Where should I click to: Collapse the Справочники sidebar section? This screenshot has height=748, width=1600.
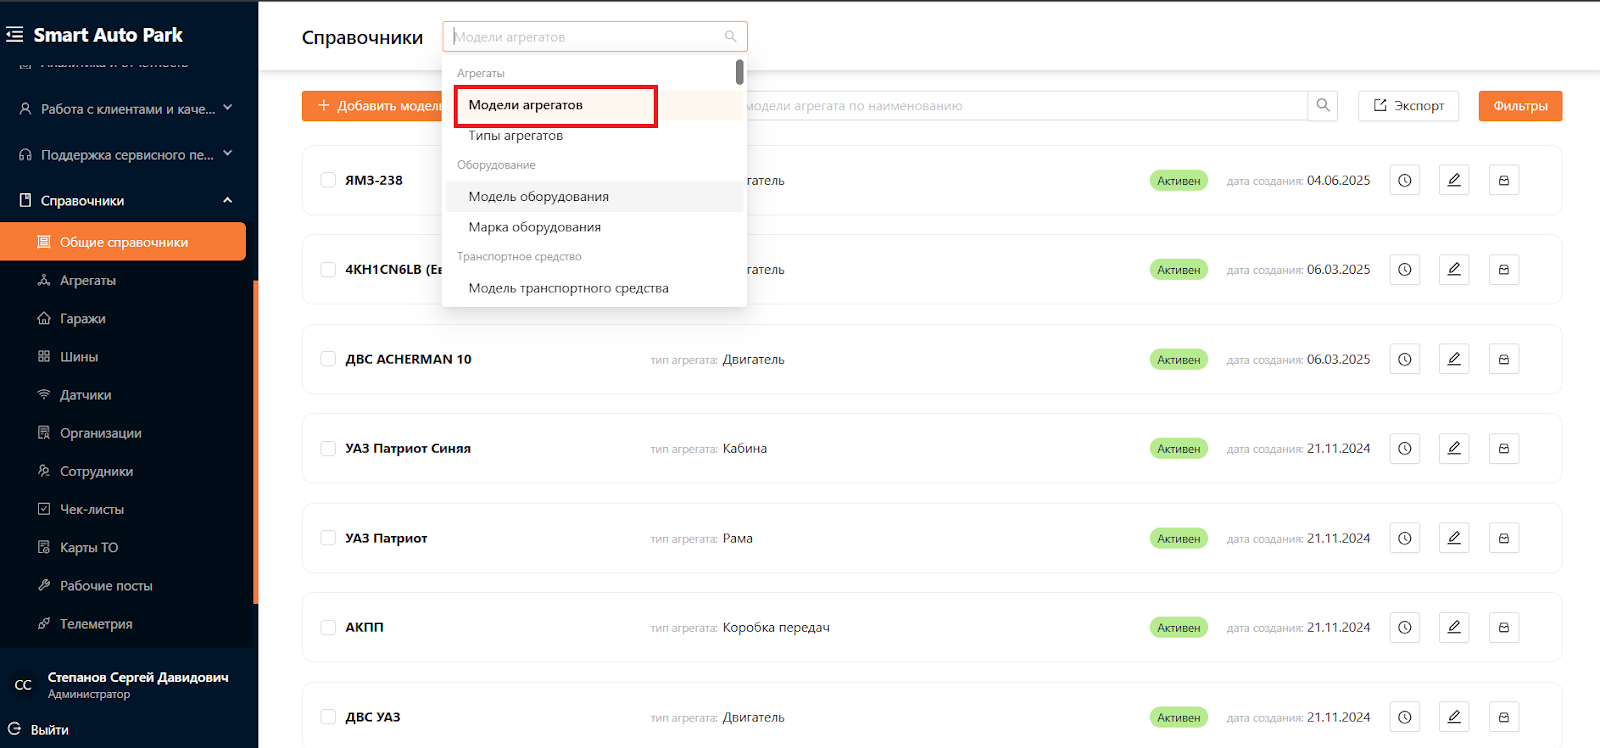(227, 201)
